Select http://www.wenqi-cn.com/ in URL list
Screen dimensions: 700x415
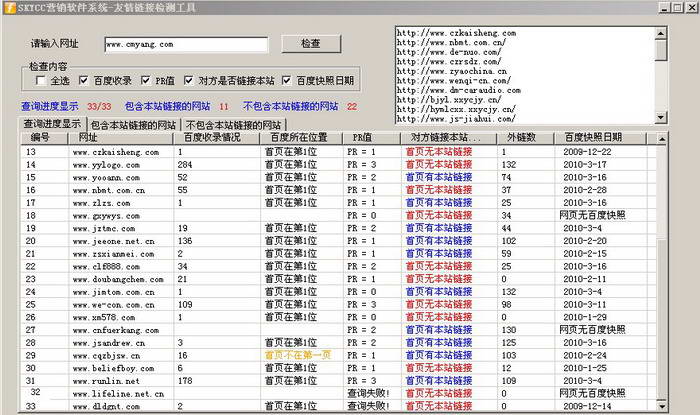(454, 81)
